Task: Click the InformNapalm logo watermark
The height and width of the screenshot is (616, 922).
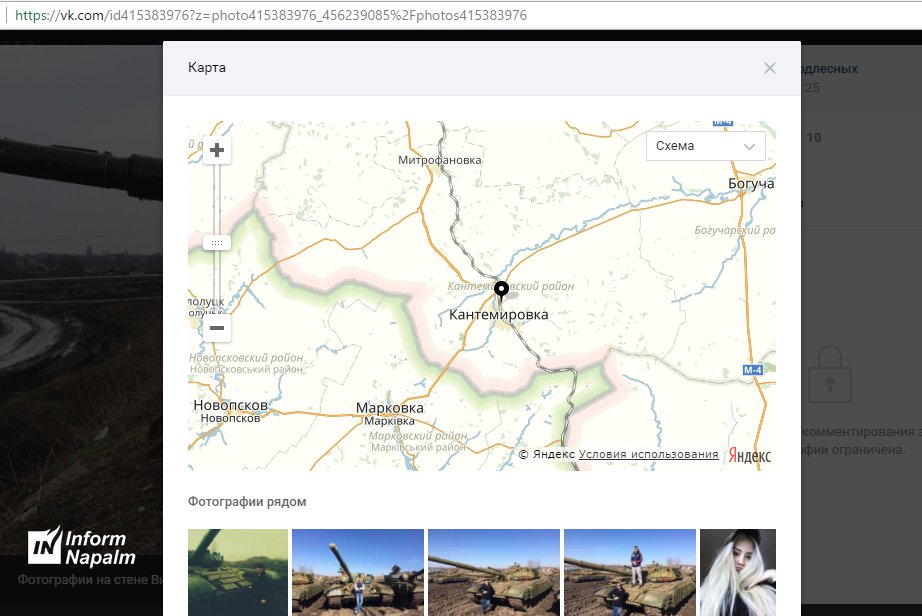Action: click(x=82, y=546)
